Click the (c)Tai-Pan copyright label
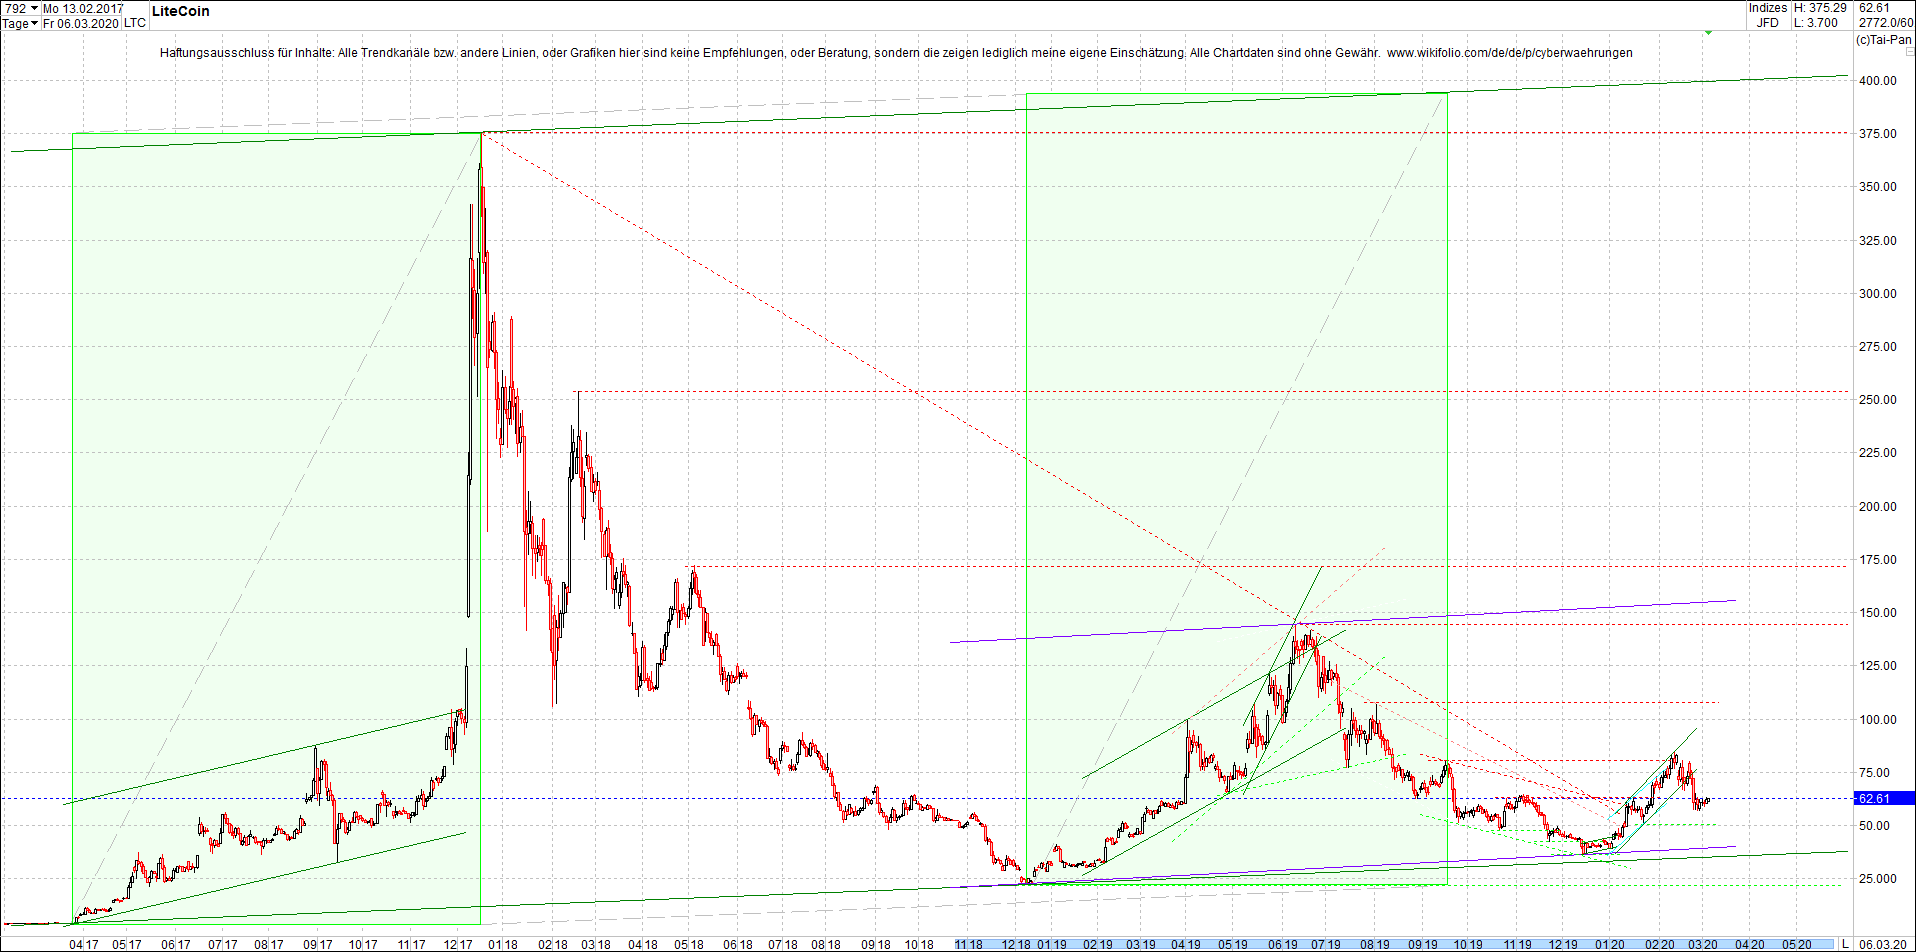 click(x=1884, y=39)
